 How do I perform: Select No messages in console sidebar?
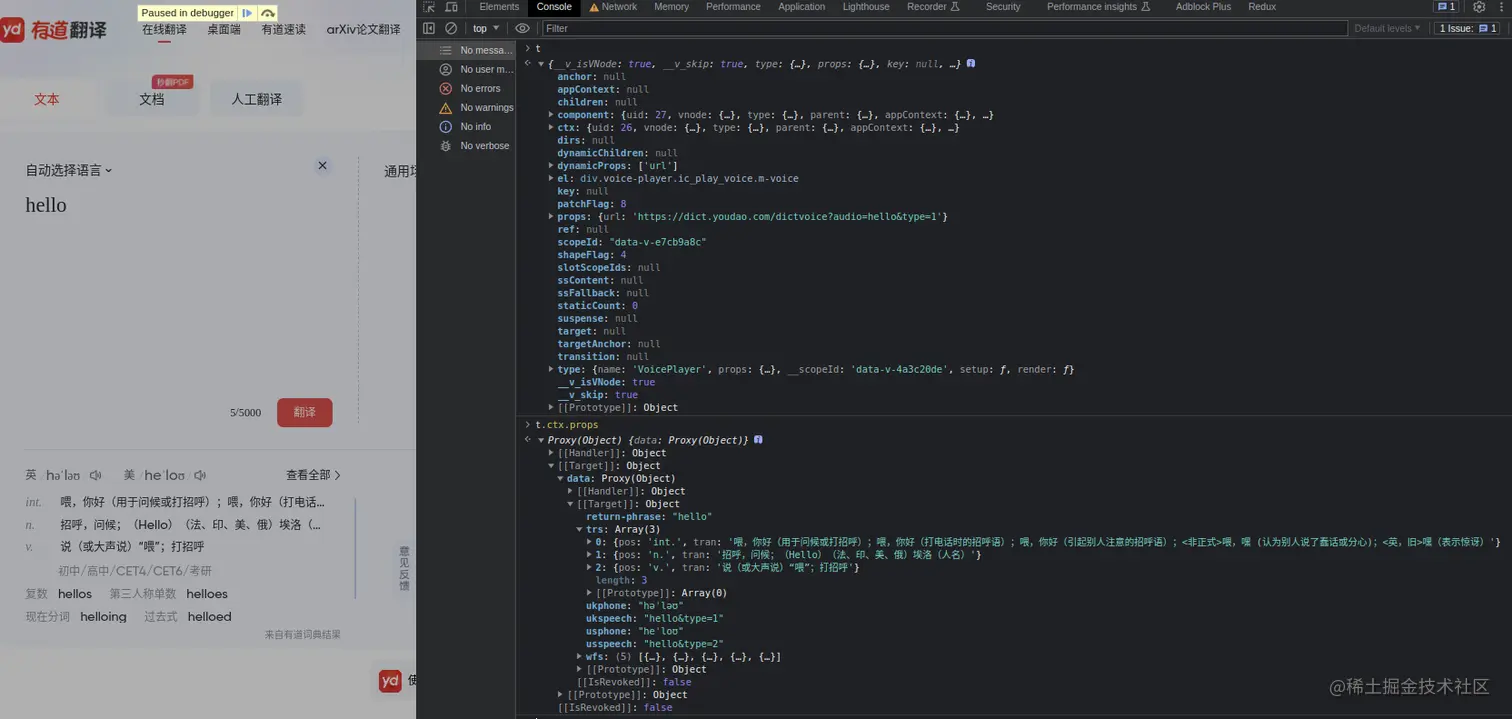click(476, 50)
